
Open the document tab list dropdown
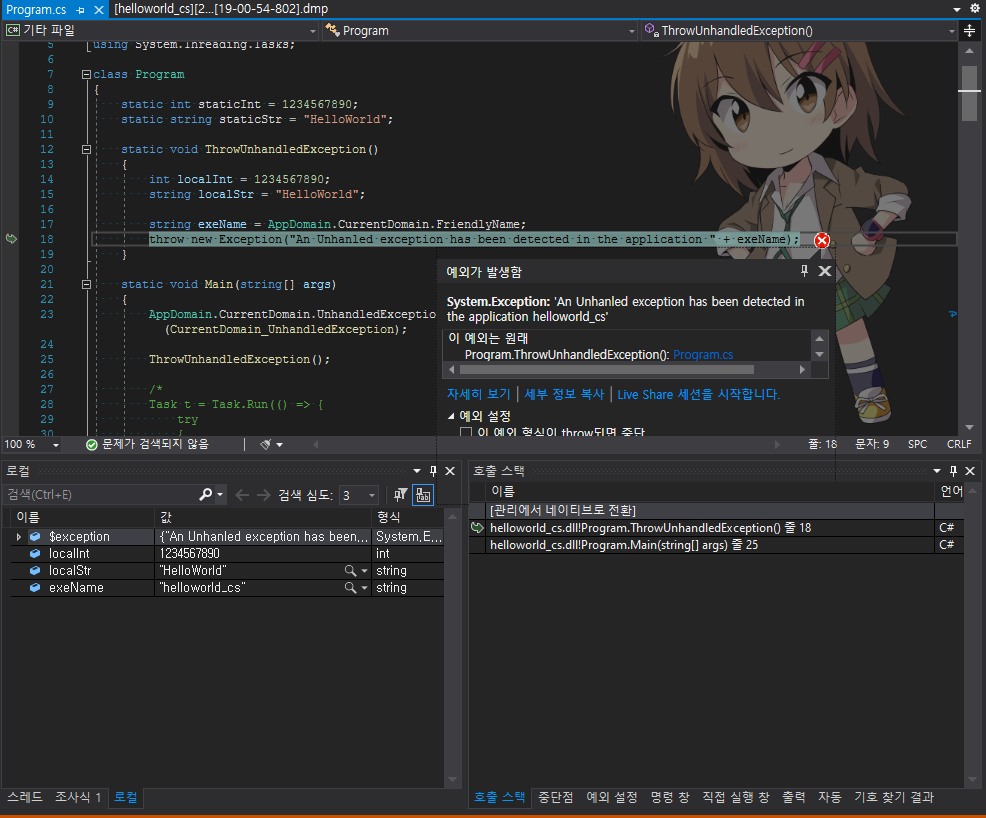pyautogui.click(x=956, y=9)
